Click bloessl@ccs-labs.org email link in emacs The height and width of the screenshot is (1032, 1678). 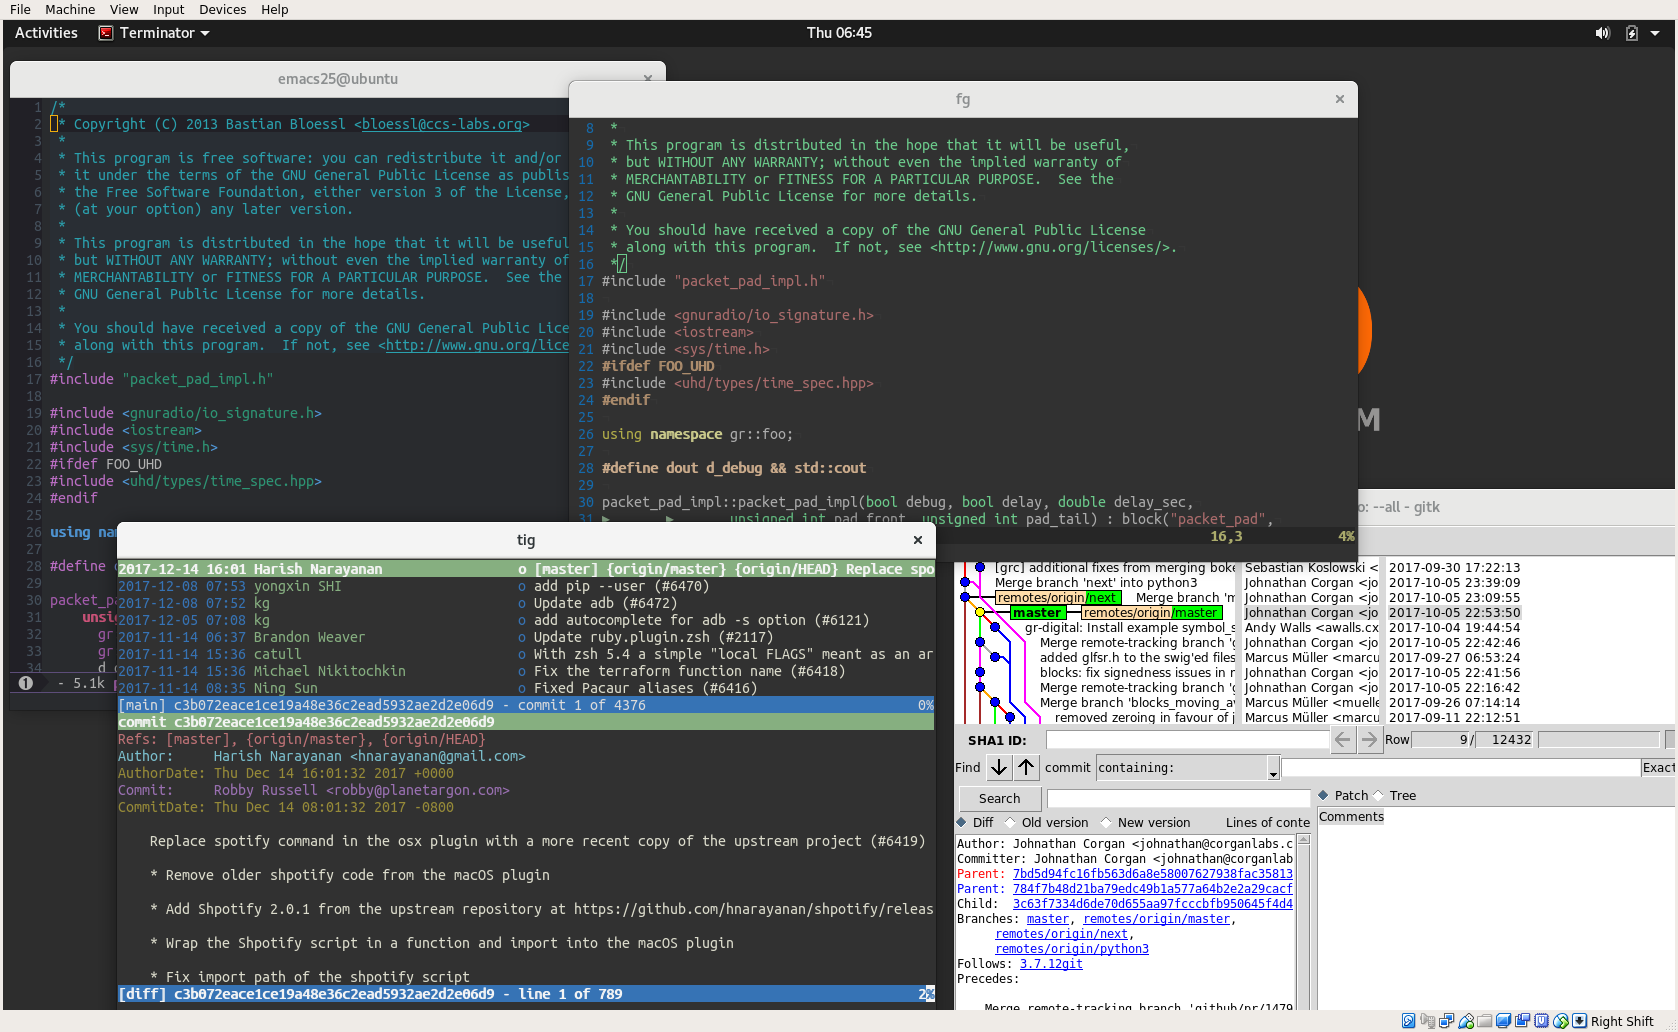pos(441,124)
